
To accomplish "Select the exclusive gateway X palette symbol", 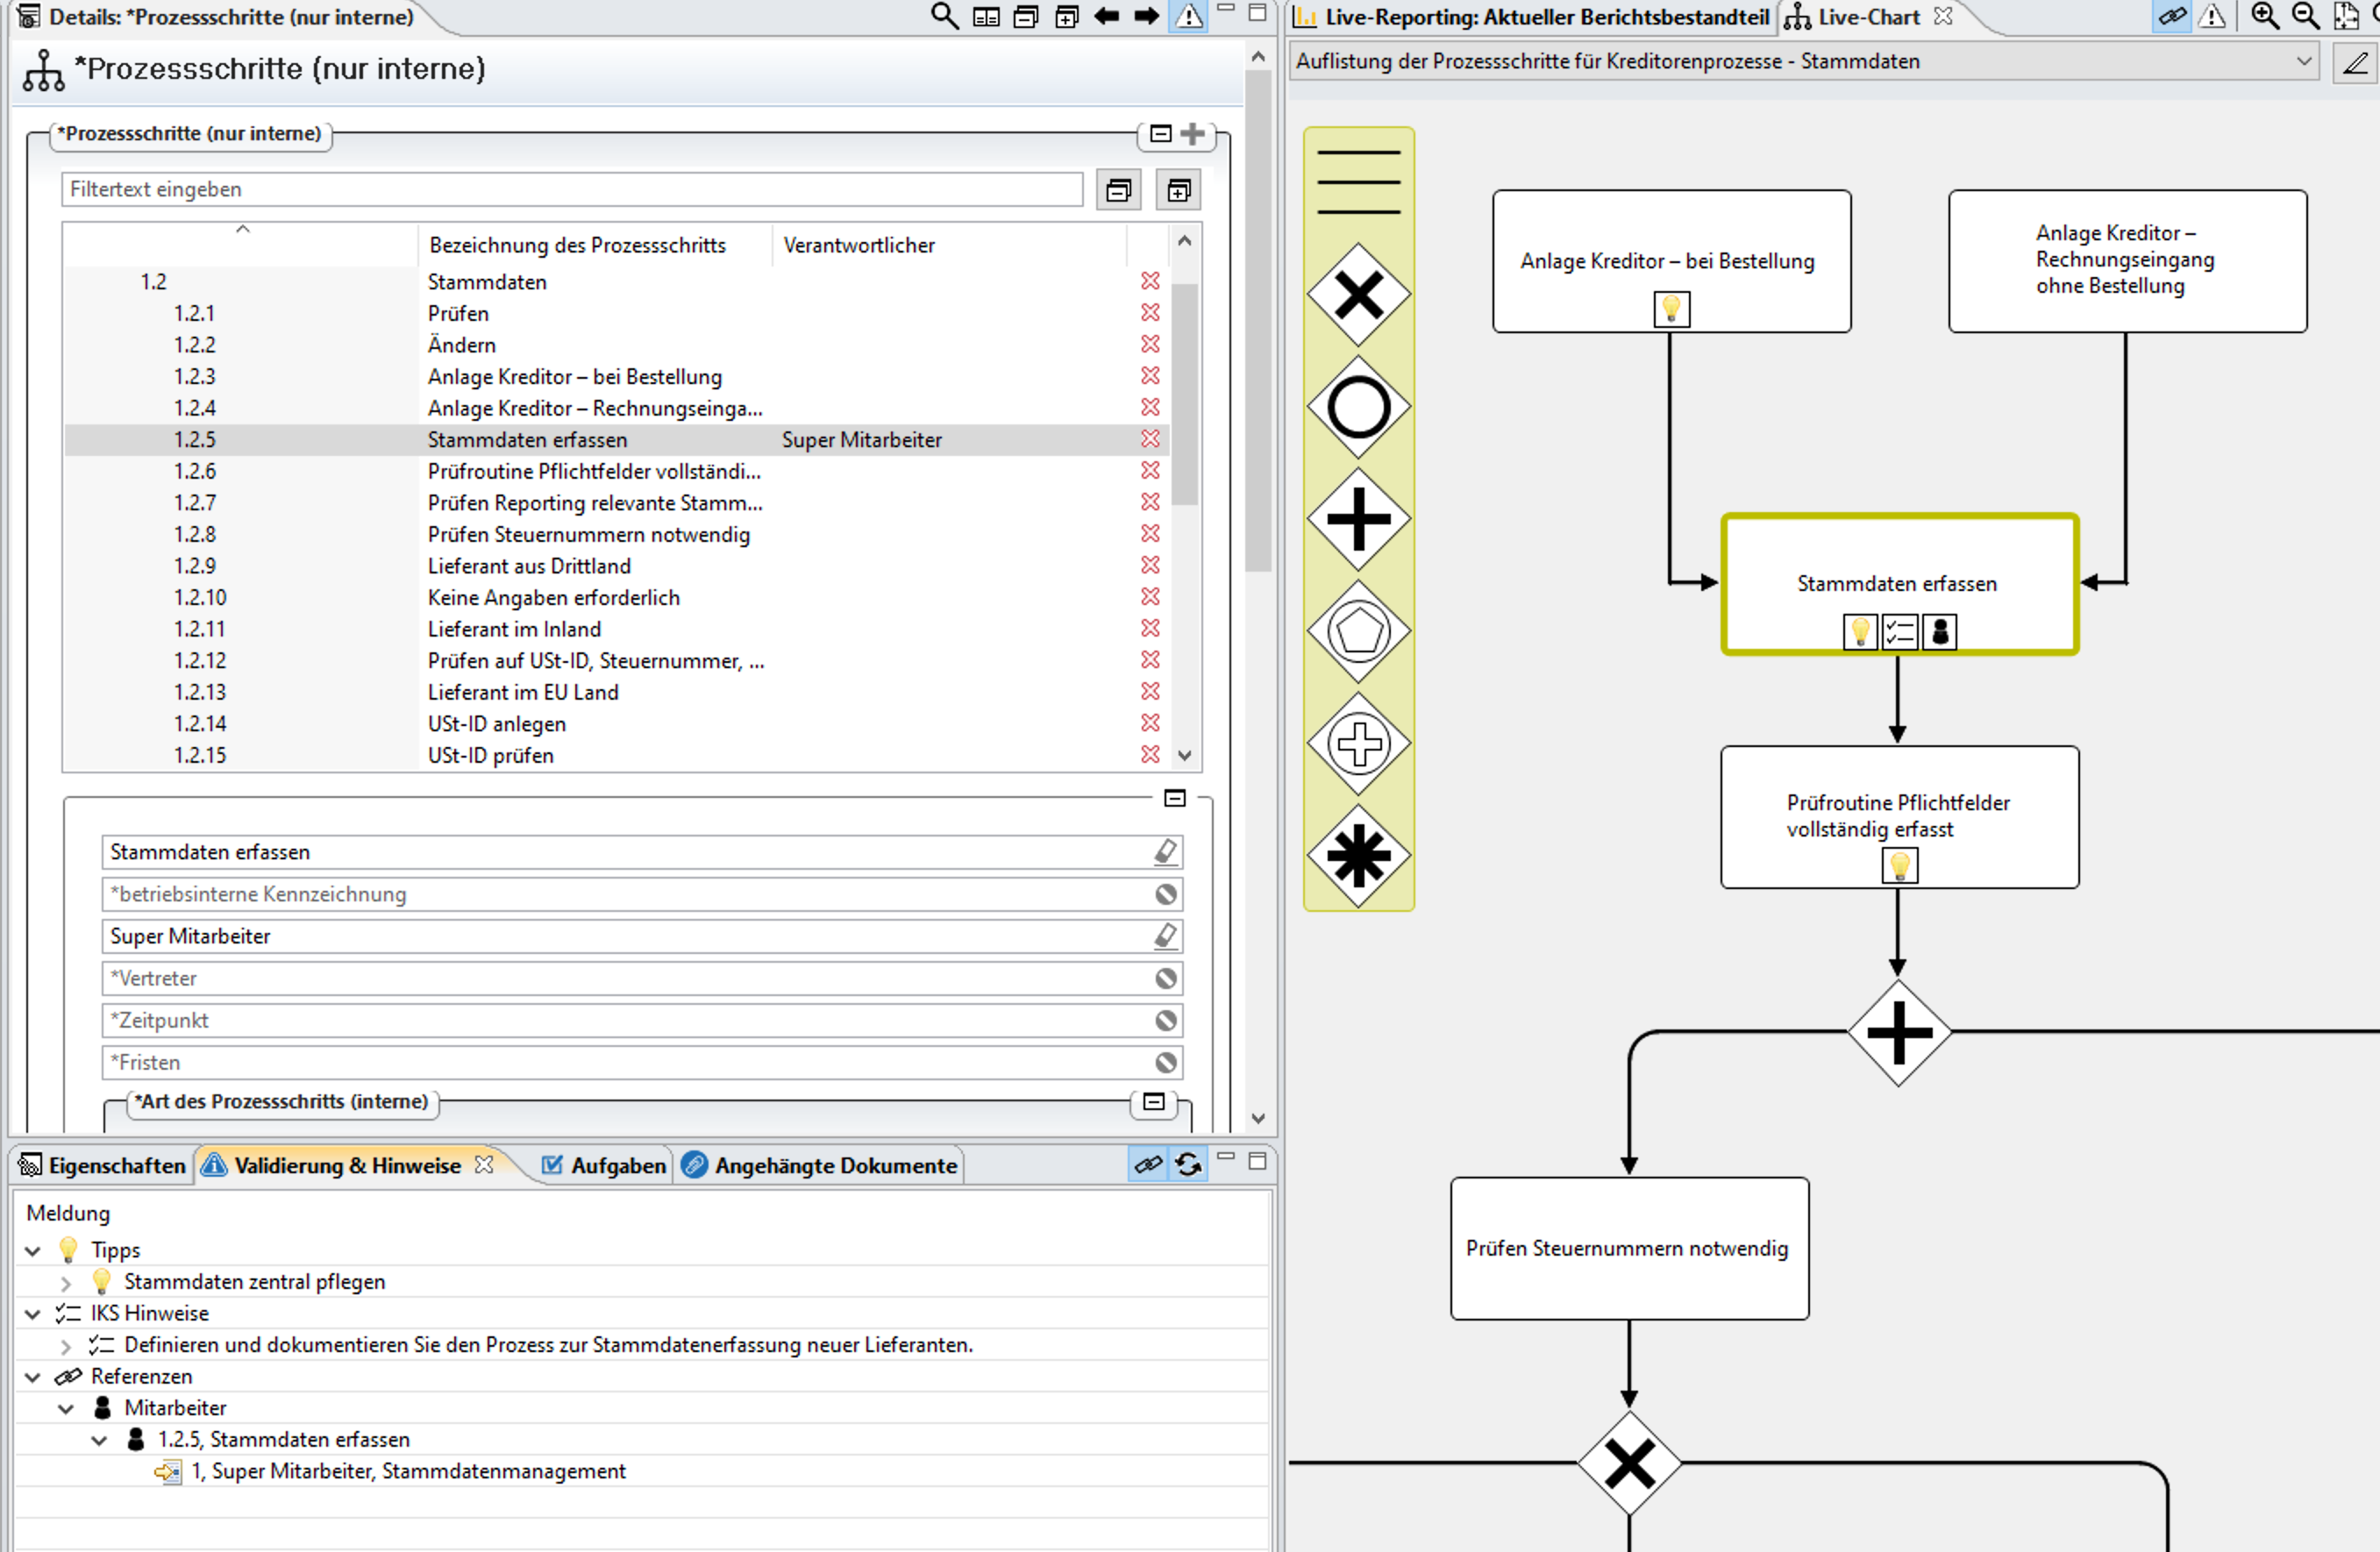I will (1358, 295).
